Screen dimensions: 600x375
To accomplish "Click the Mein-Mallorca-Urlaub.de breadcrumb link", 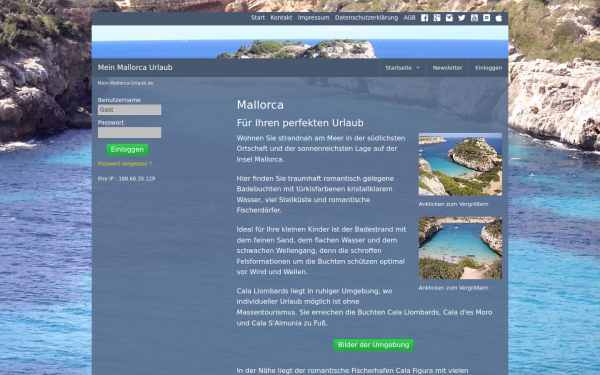I will [x=126, y=83].
